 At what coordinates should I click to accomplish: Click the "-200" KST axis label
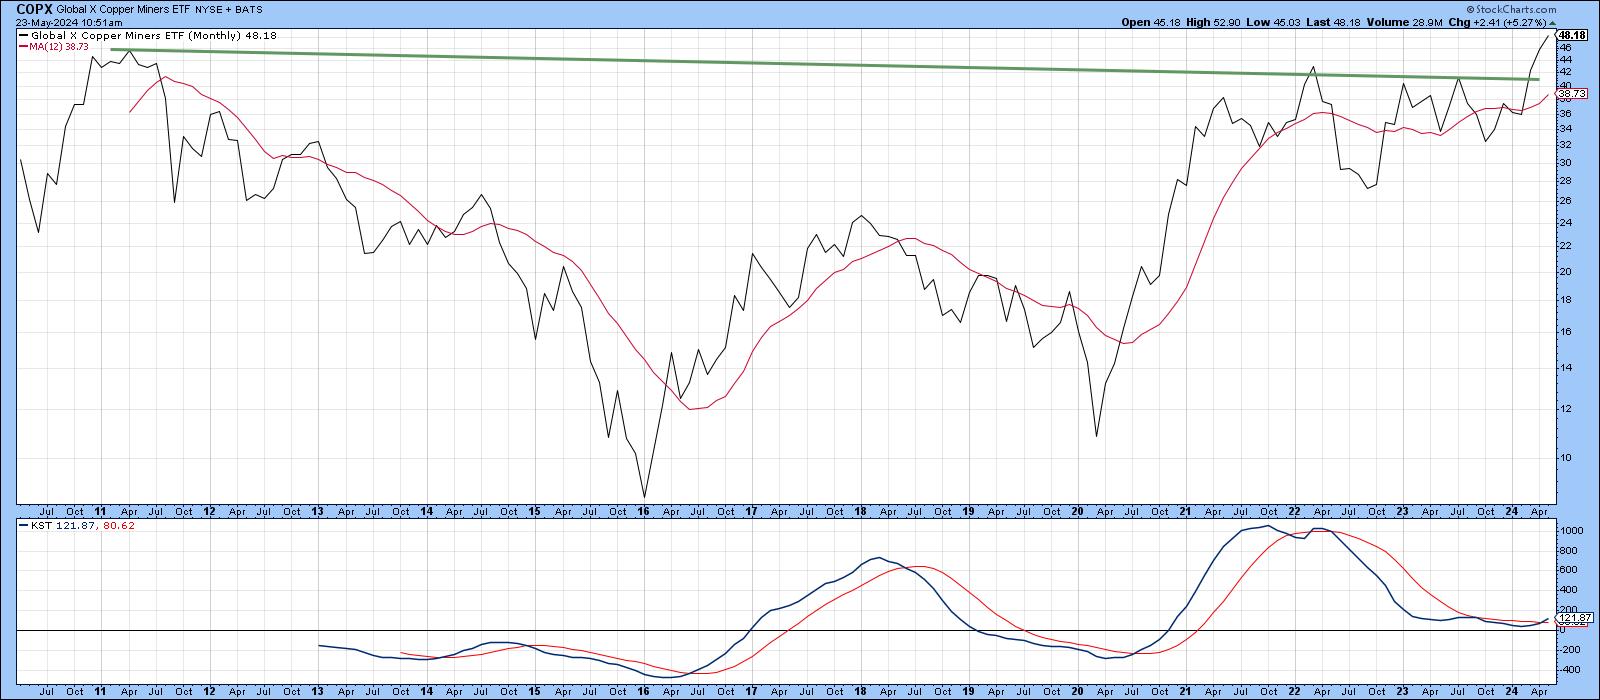pos(1568,649)
